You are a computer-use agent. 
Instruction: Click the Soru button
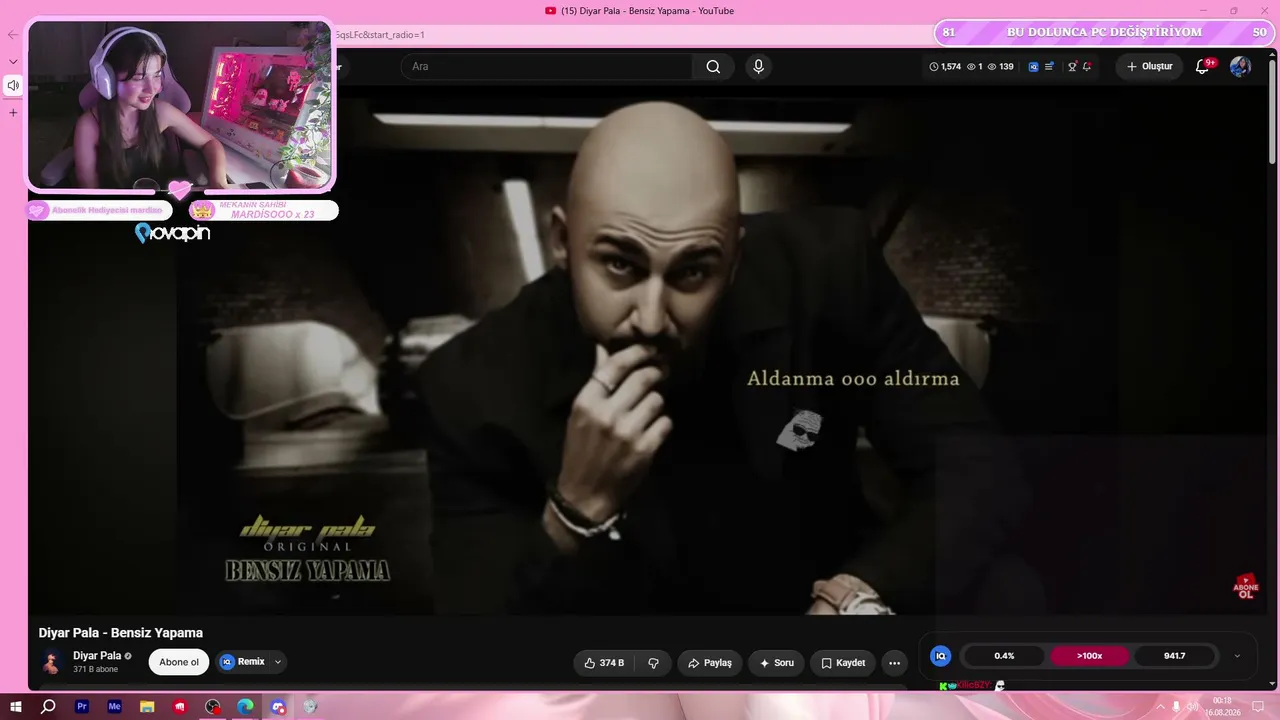point(777,663)
